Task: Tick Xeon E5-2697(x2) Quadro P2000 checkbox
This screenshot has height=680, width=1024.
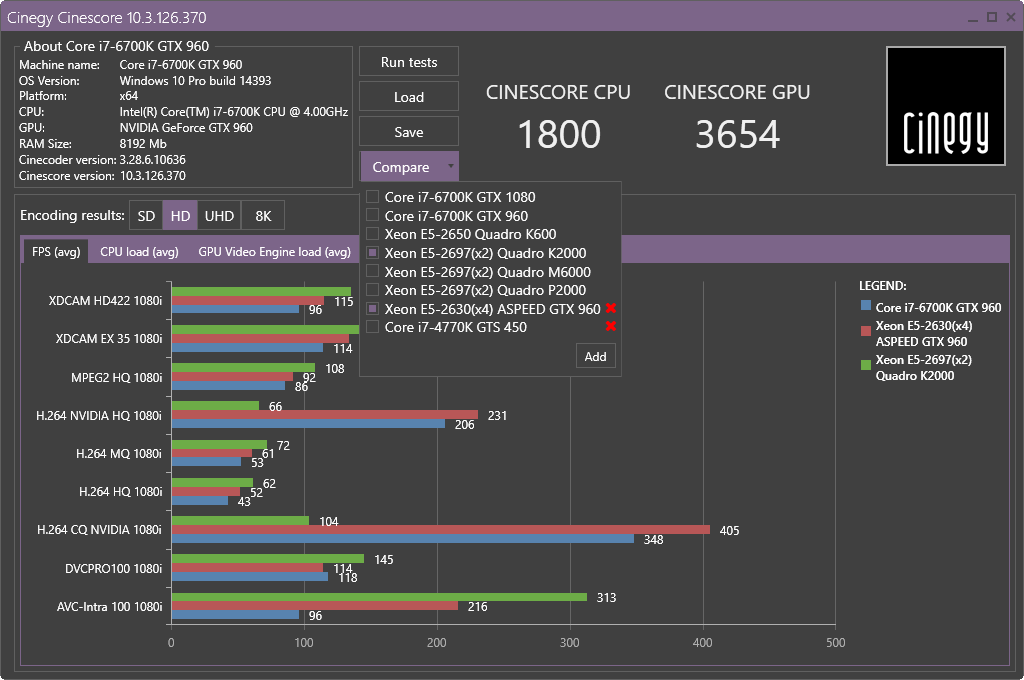Action: (x=372, y=289)
